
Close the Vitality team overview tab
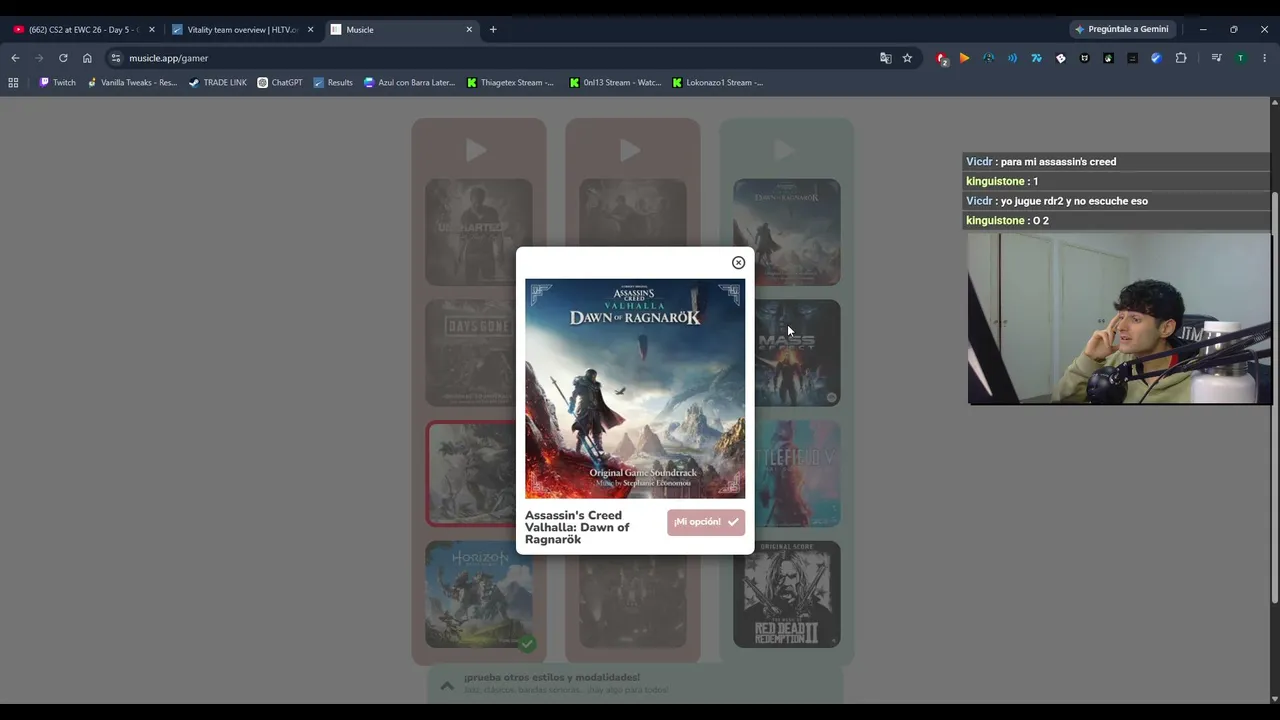click(x=310, y=30)
